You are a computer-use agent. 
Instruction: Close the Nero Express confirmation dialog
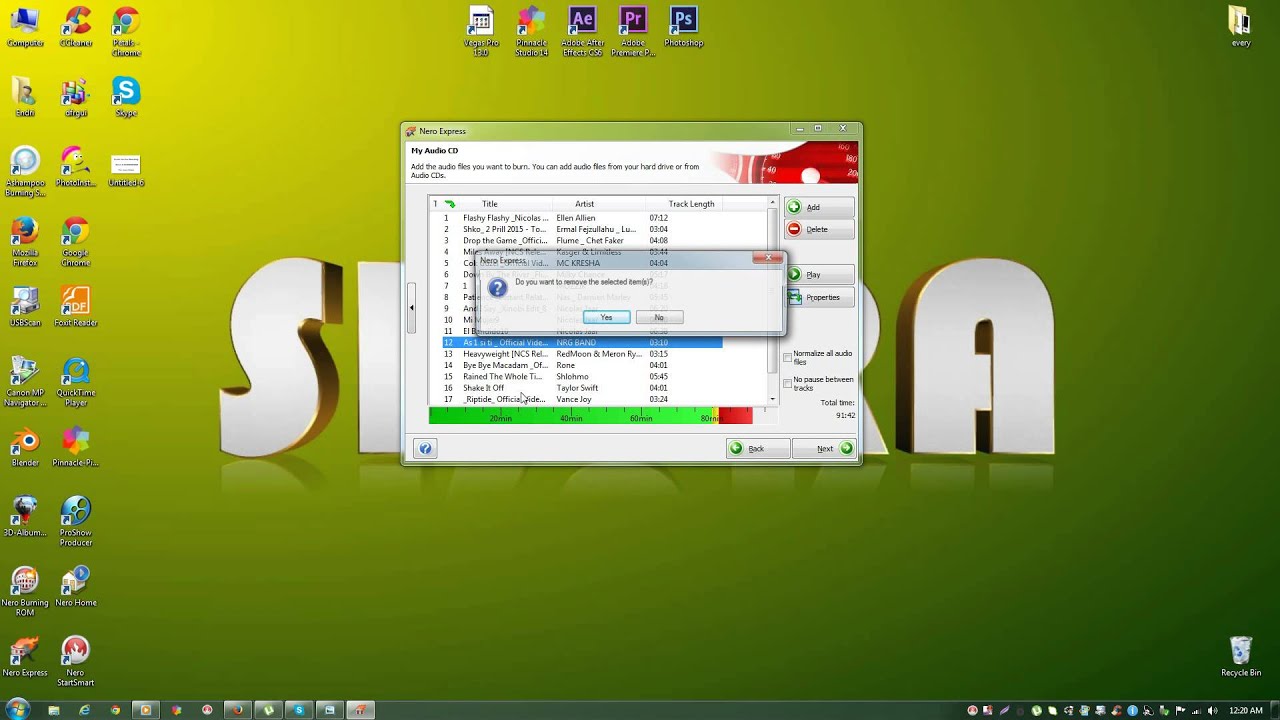tap(768, 258)
